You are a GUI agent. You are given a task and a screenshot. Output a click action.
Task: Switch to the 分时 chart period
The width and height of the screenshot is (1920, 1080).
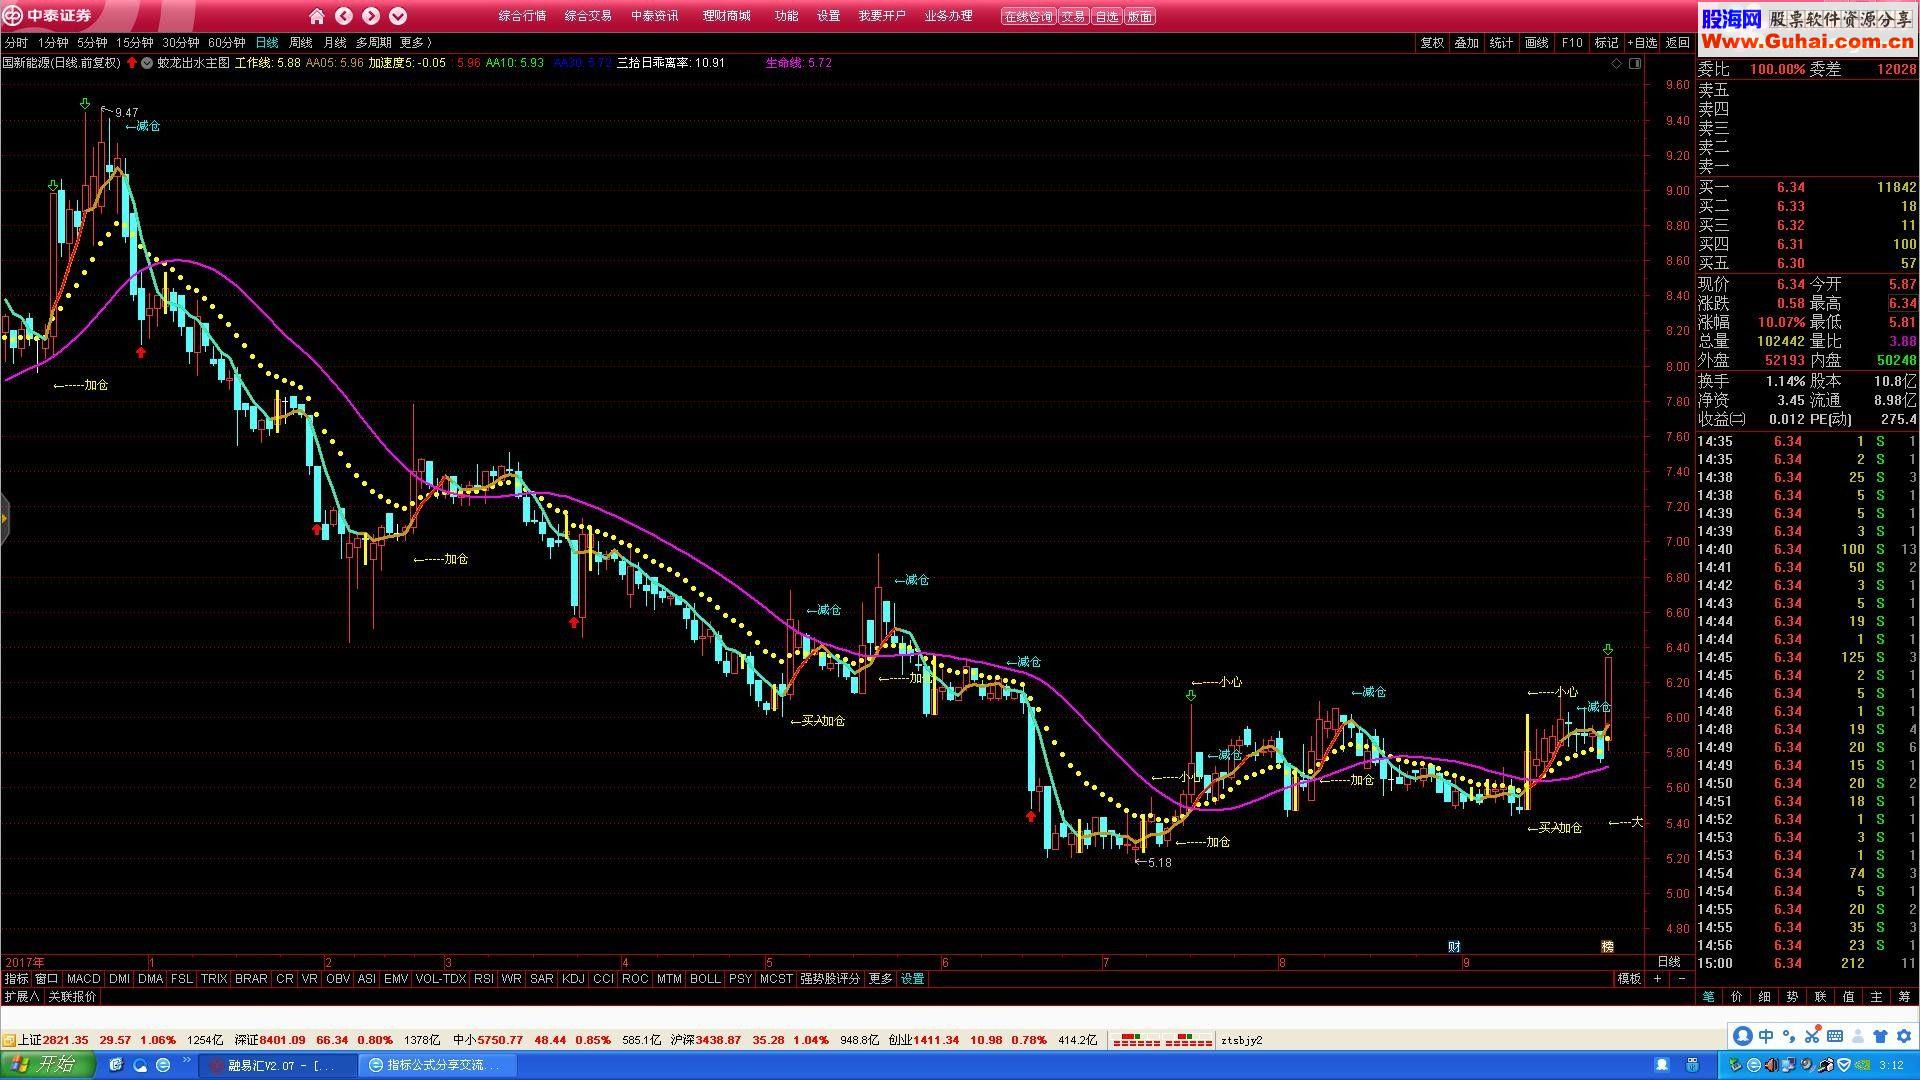pyautogui.click(x=16, y=43)
